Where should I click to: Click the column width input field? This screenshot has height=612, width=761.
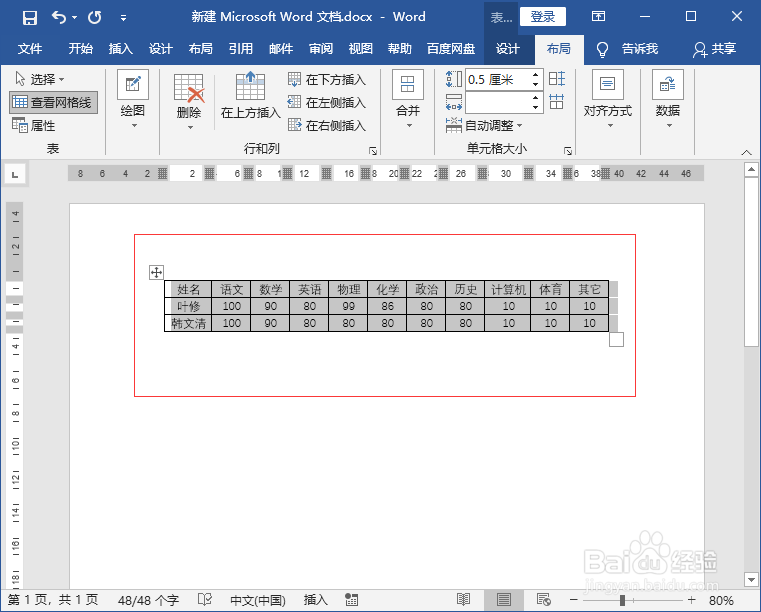tap(497, 102)
